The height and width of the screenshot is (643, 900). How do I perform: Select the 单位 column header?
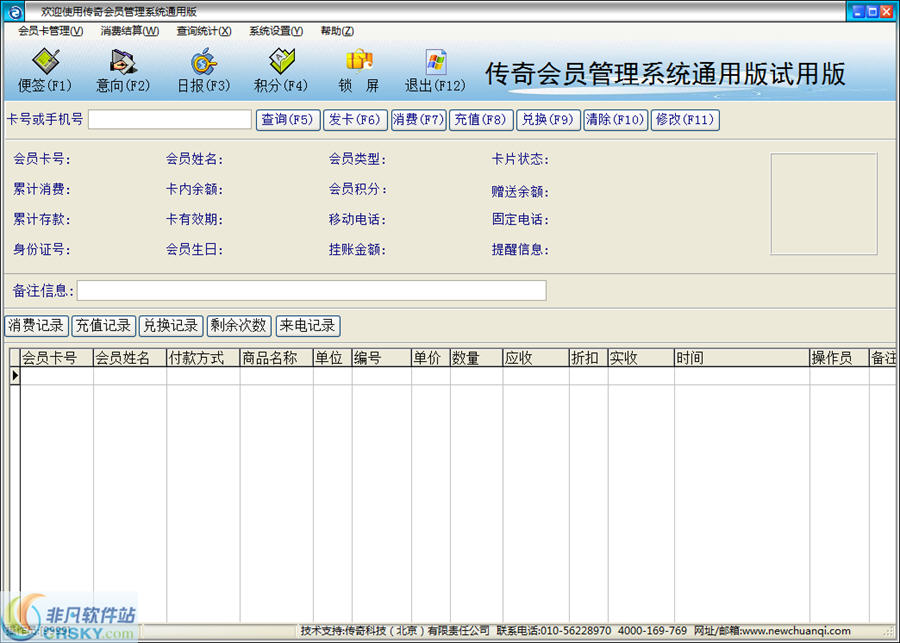point(332,358)
